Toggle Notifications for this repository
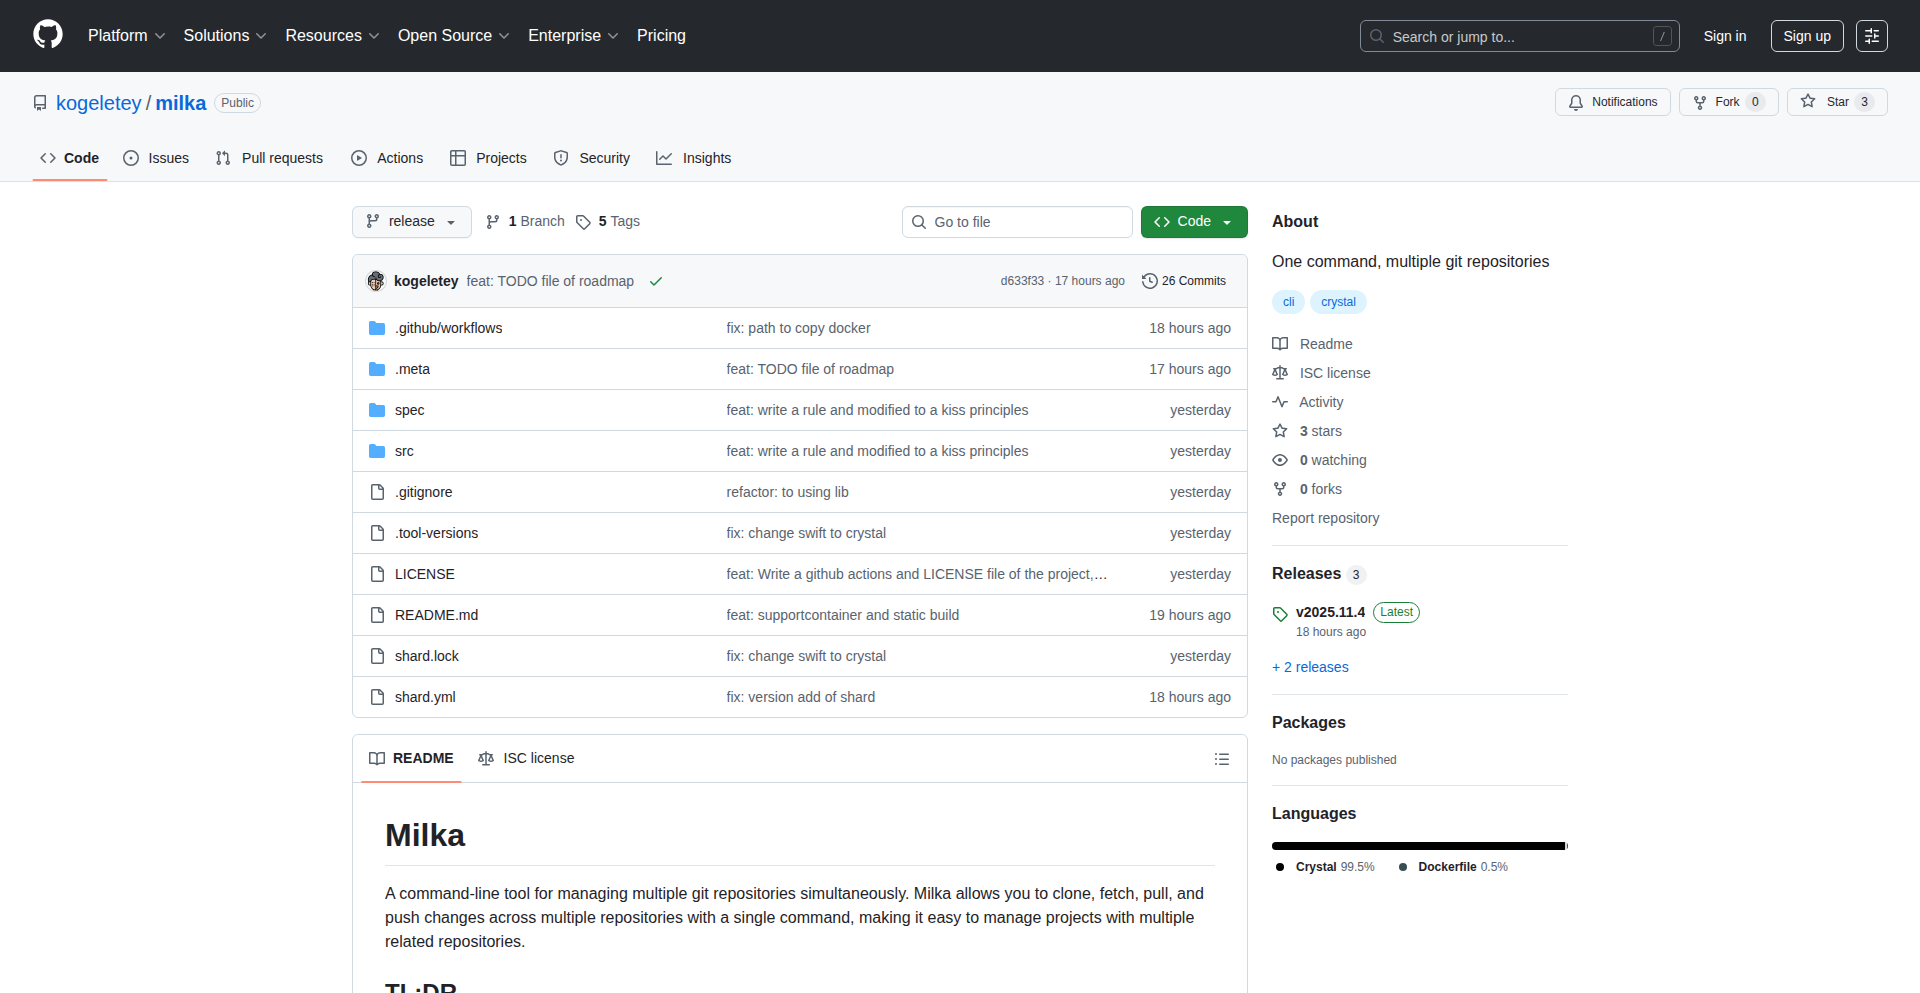Screen dimensions: 1920x993 tap(1612, 102)
